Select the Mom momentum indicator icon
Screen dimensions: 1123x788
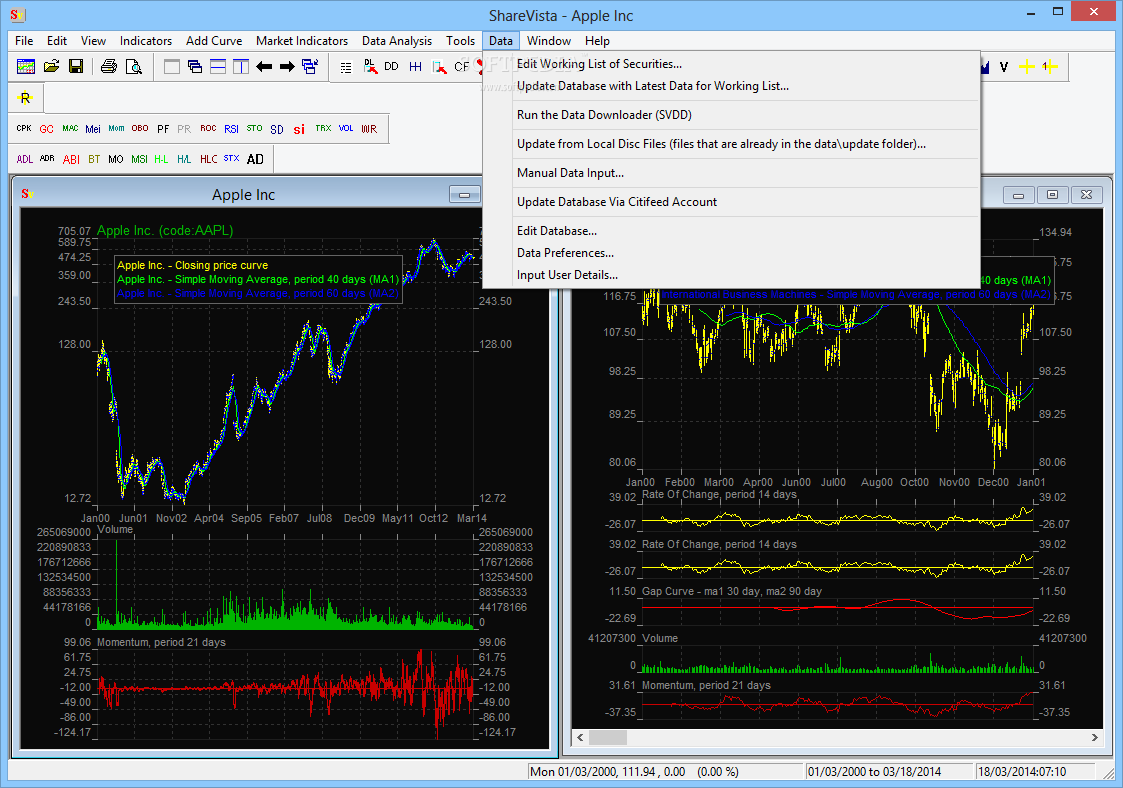[116, 128]
